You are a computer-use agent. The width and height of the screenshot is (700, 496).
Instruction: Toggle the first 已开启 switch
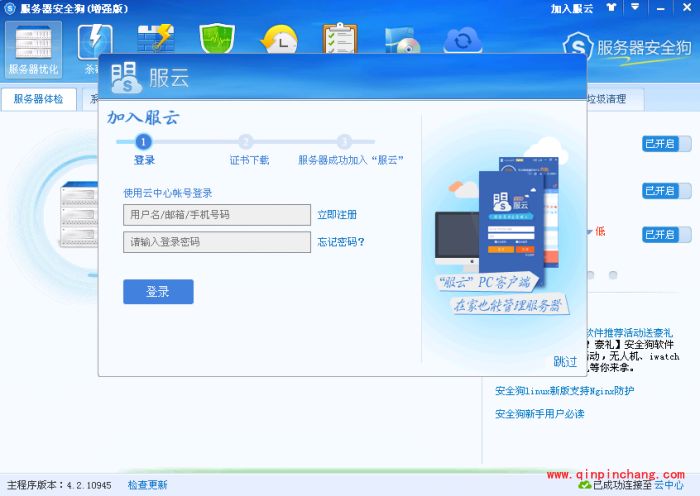coord(667,144)
